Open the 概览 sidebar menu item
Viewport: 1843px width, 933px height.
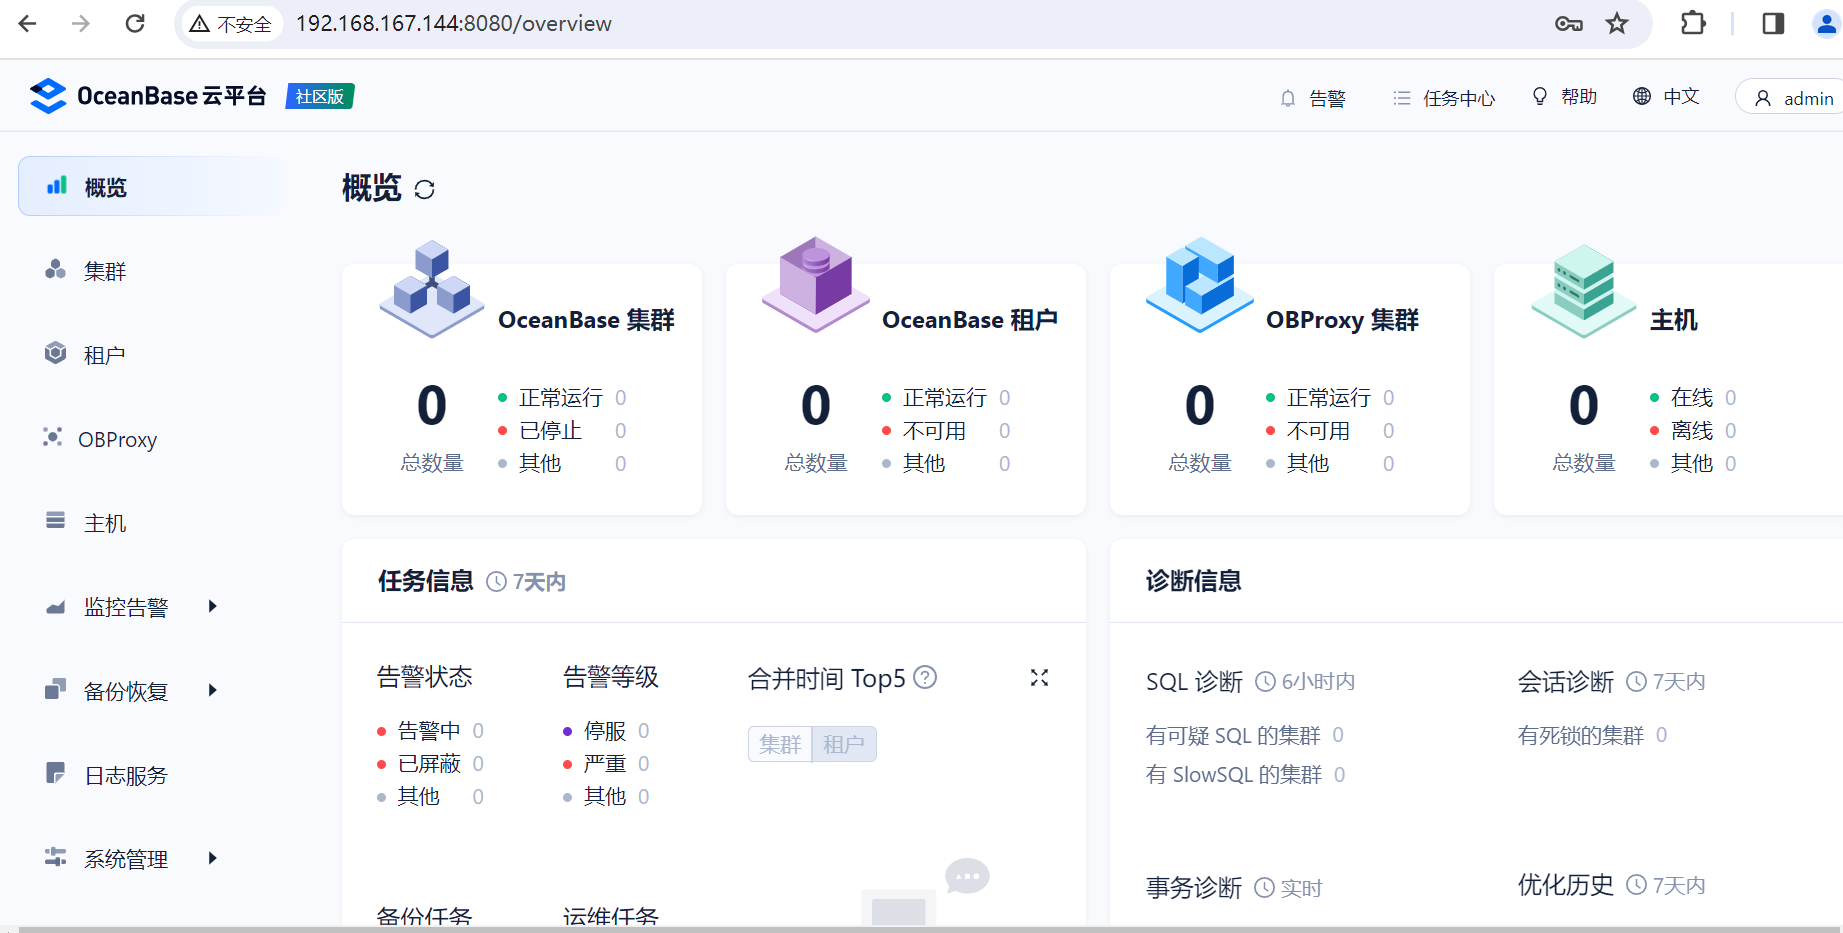(x=150, y=186)
